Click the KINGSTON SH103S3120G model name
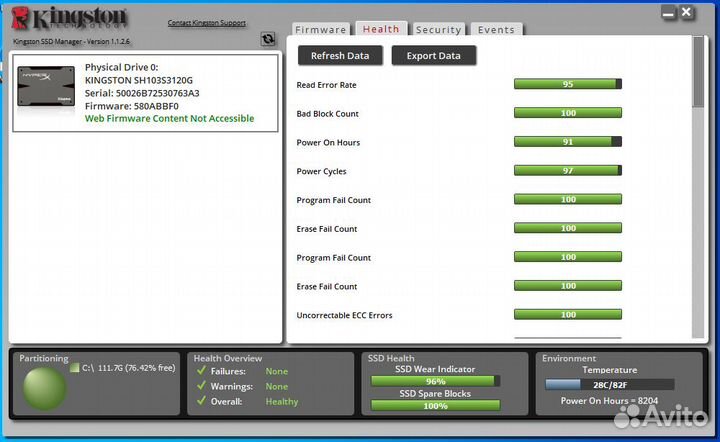The height and width of the screenshot is (442, 720). click(139, 80)
